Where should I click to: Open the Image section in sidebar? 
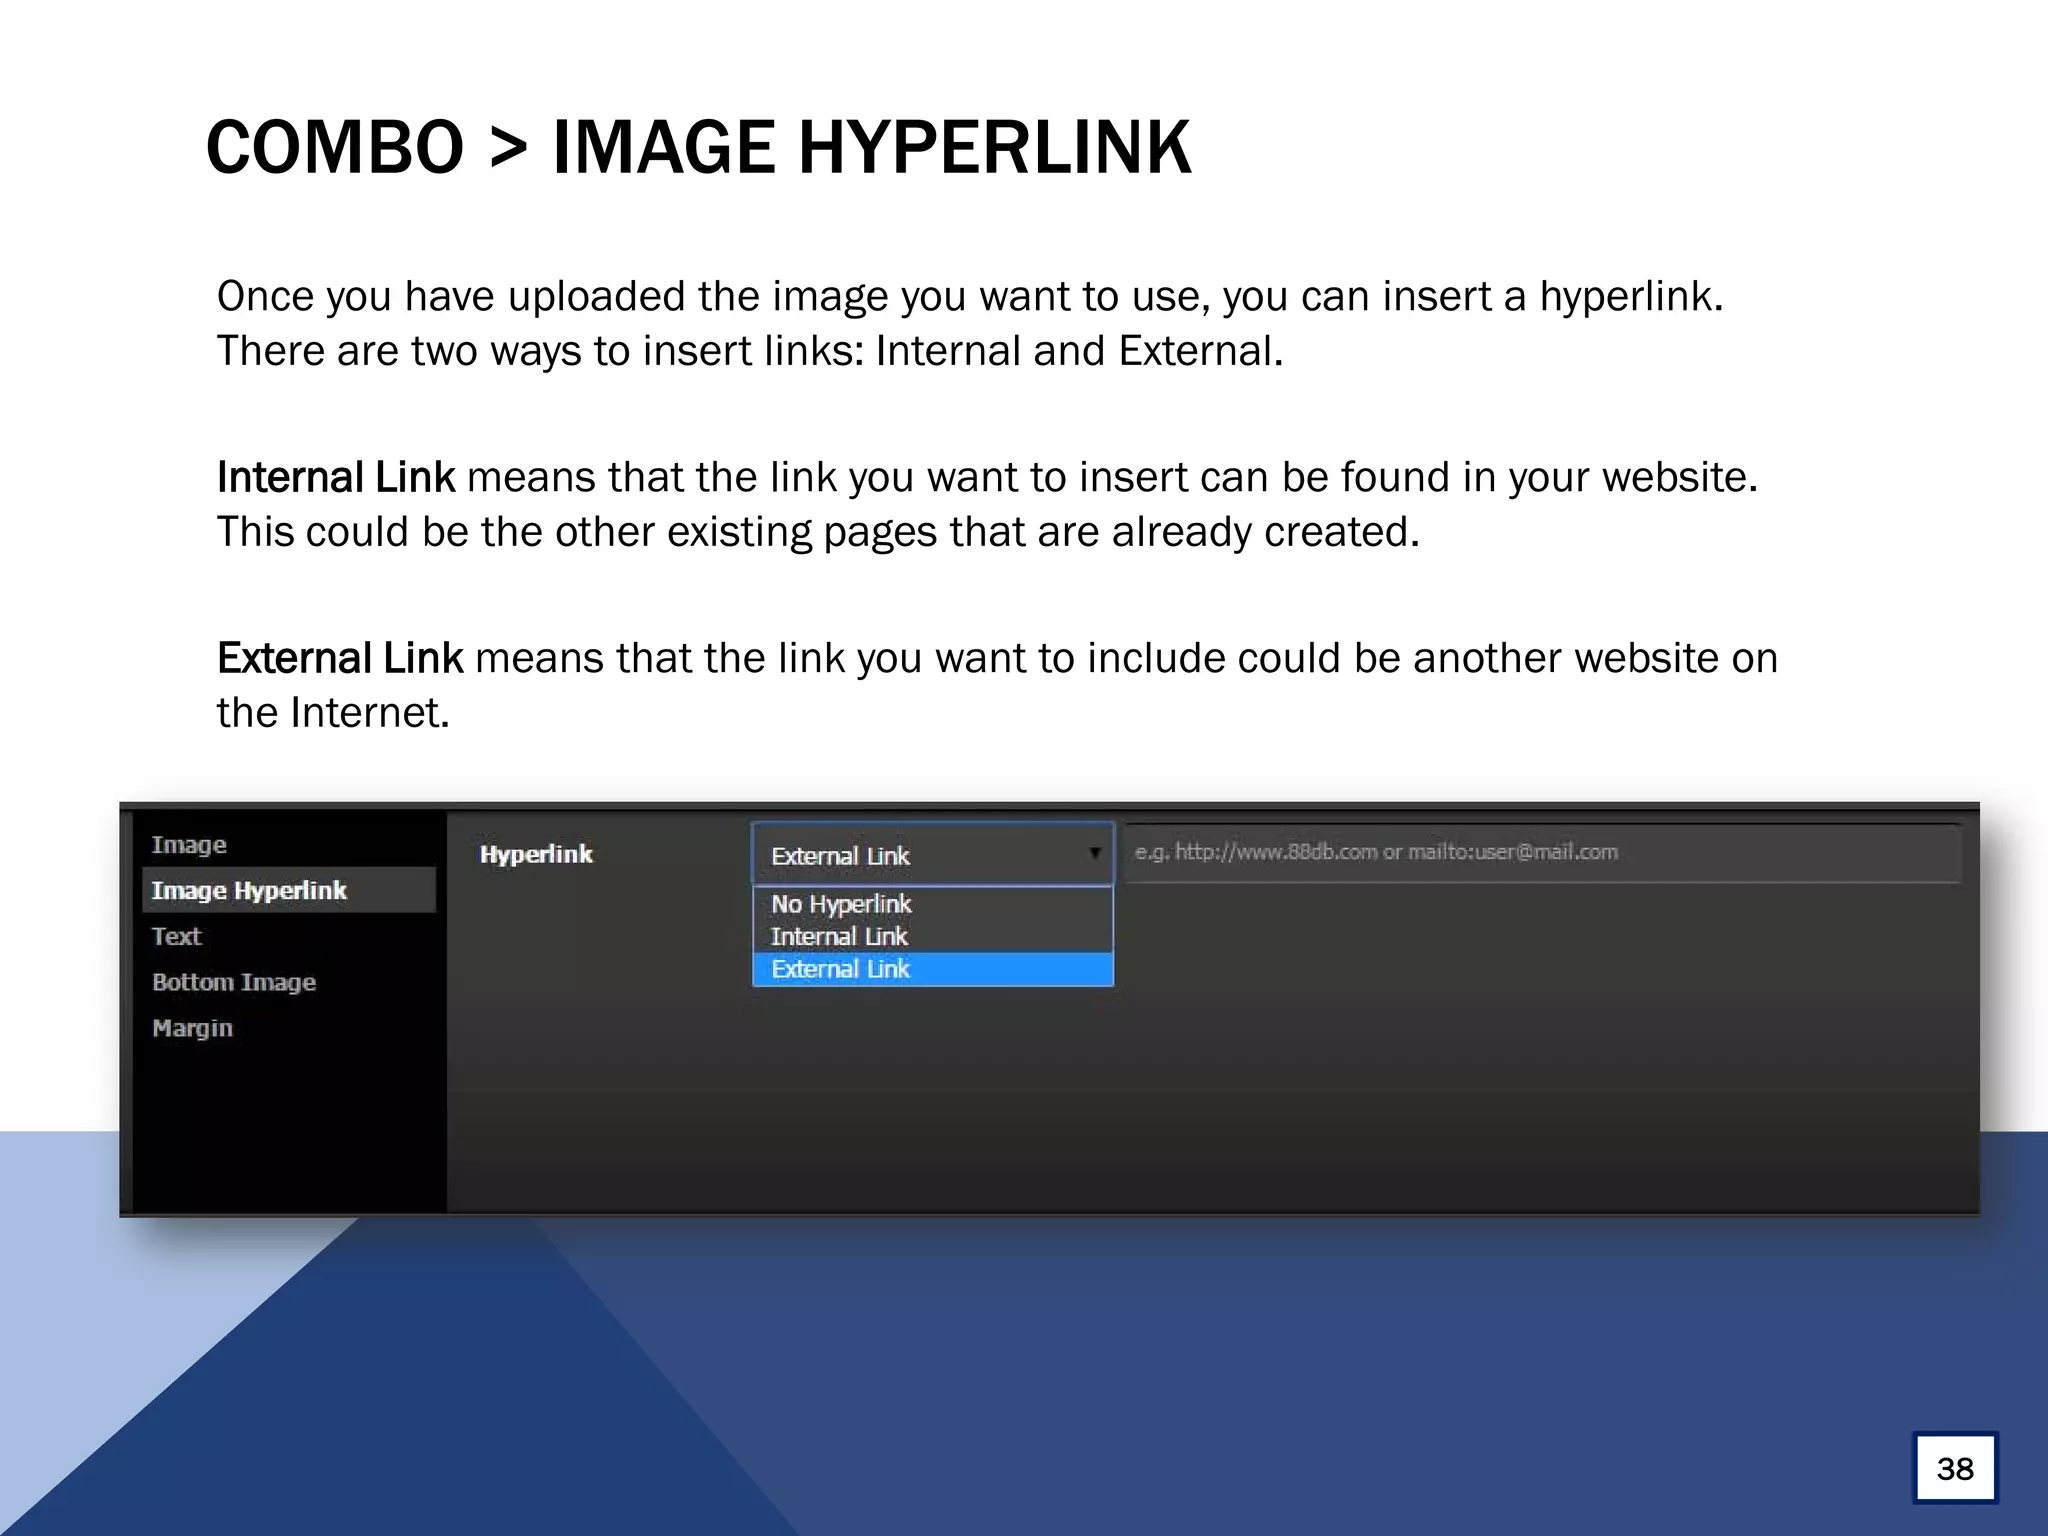click(x=189, y=845)
